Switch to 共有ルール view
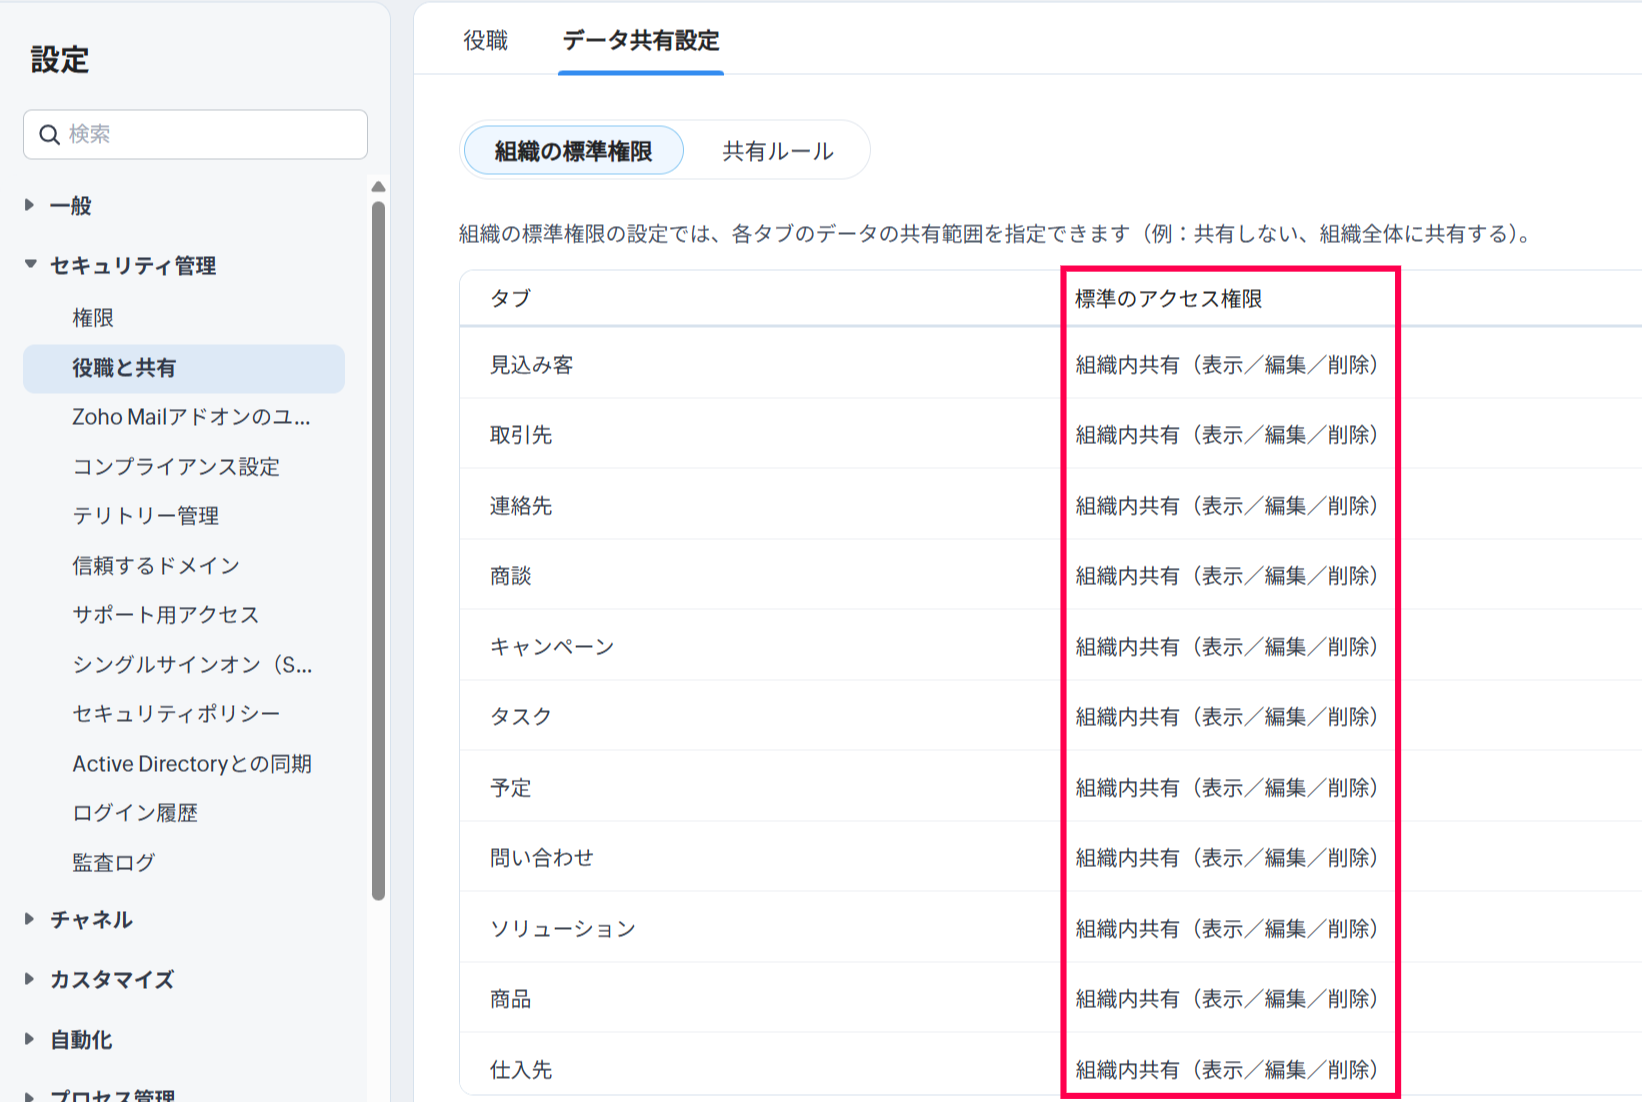 [x=777, y=151]
